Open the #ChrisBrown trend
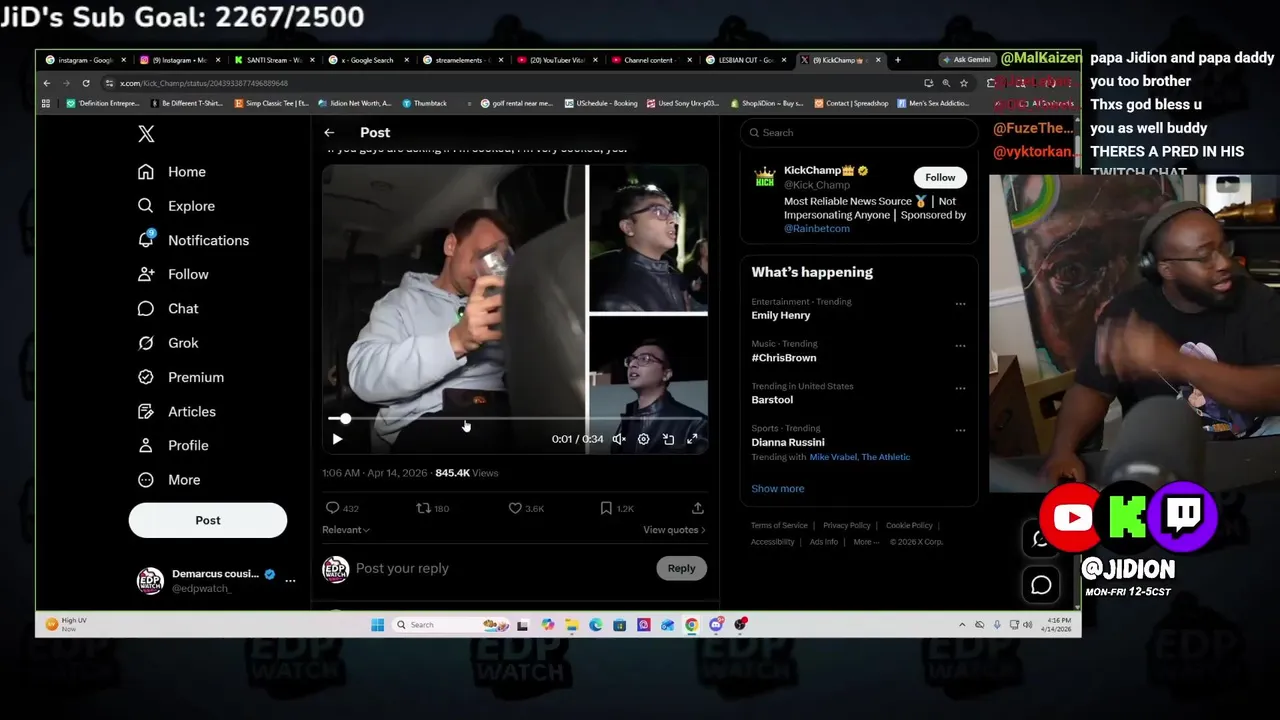 (784, 358)
